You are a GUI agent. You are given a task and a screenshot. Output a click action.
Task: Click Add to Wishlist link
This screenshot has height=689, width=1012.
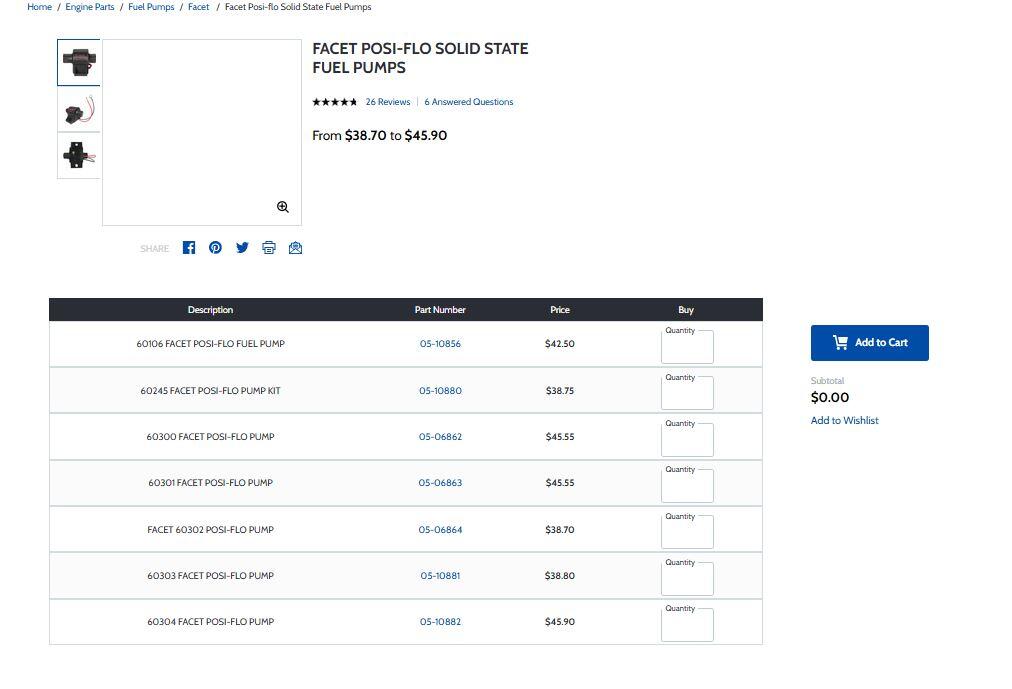(844, 421)
